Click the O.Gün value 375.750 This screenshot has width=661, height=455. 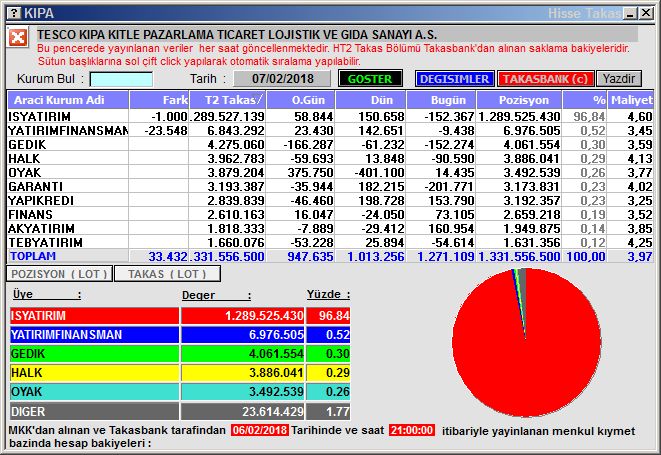(x=311, y=172)
